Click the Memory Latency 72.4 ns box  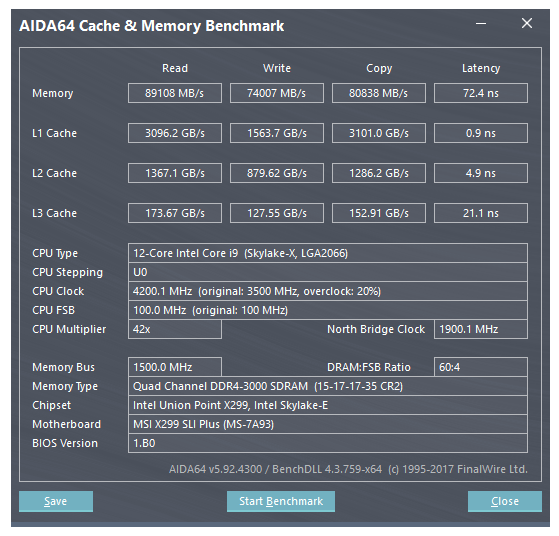[481, 93]
